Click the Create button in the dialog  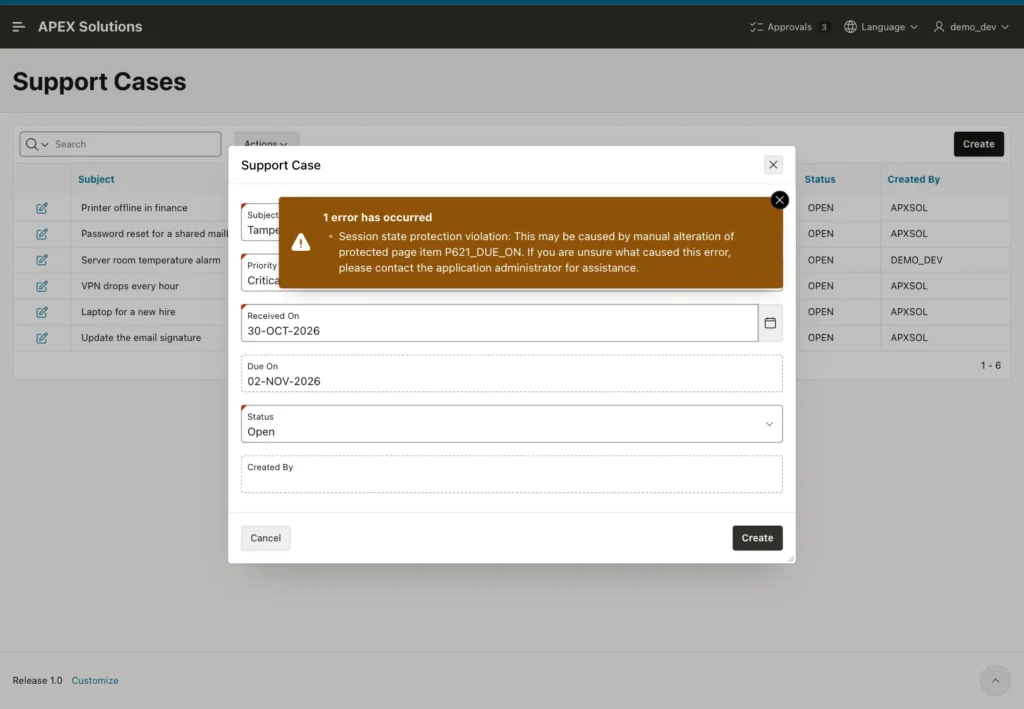click(757, 538)
